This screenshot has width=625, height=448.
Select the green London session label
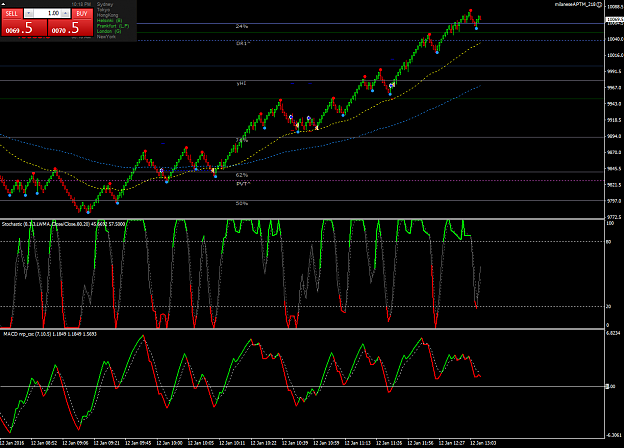click(x=109, y=31)
